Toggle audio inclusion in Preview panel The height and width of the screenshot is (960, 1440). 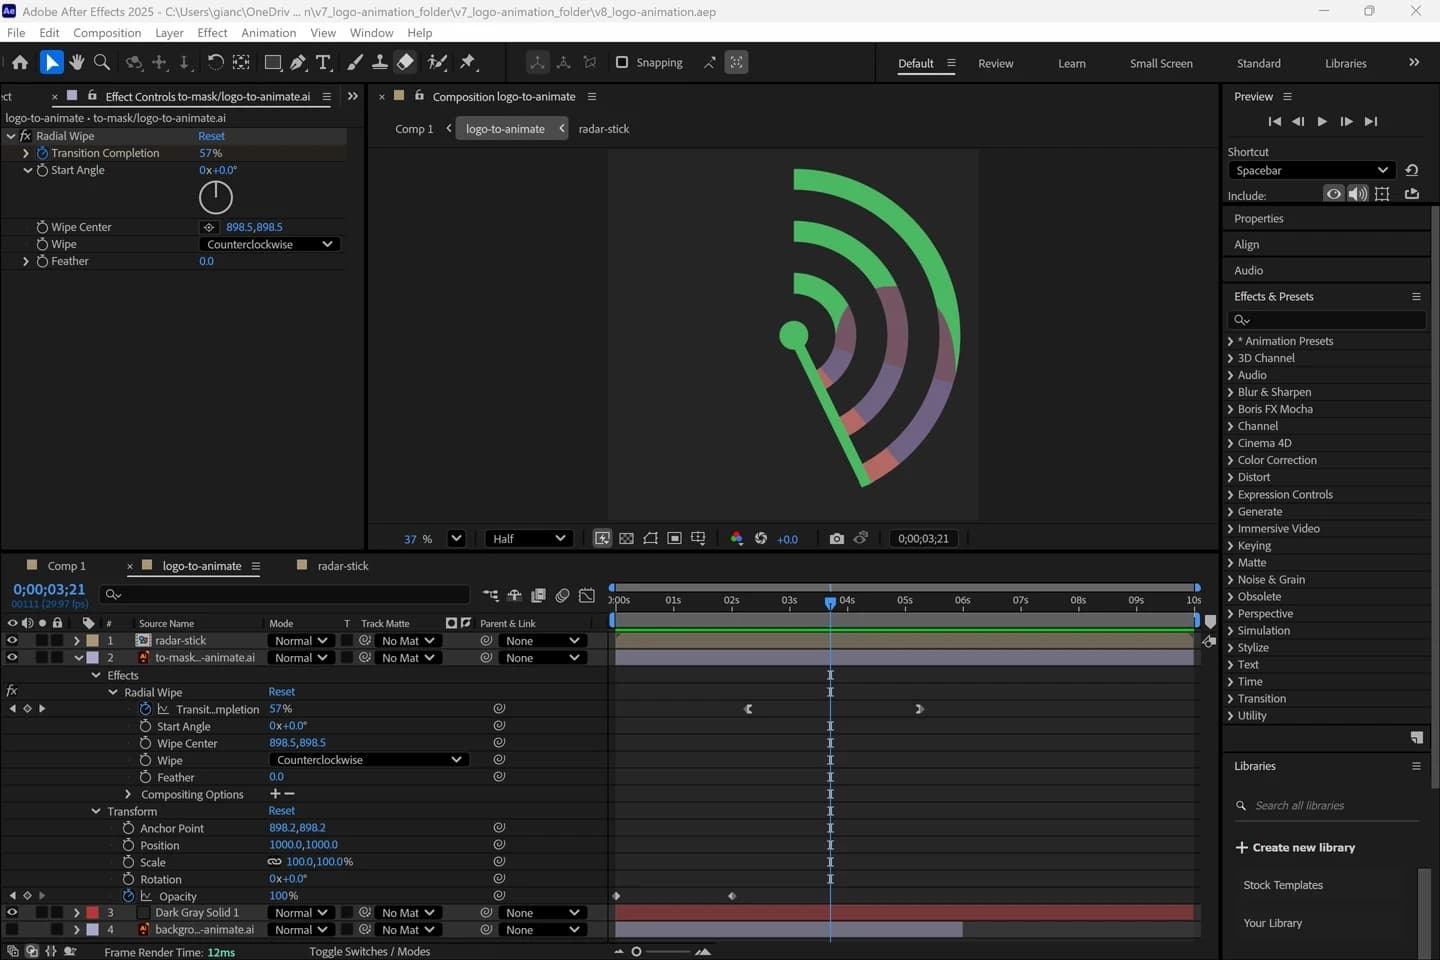point(1357,194)
